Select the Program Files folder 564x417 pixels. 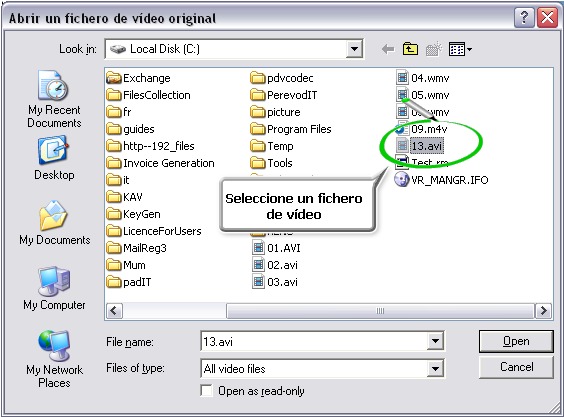click(x=291, y=129)
